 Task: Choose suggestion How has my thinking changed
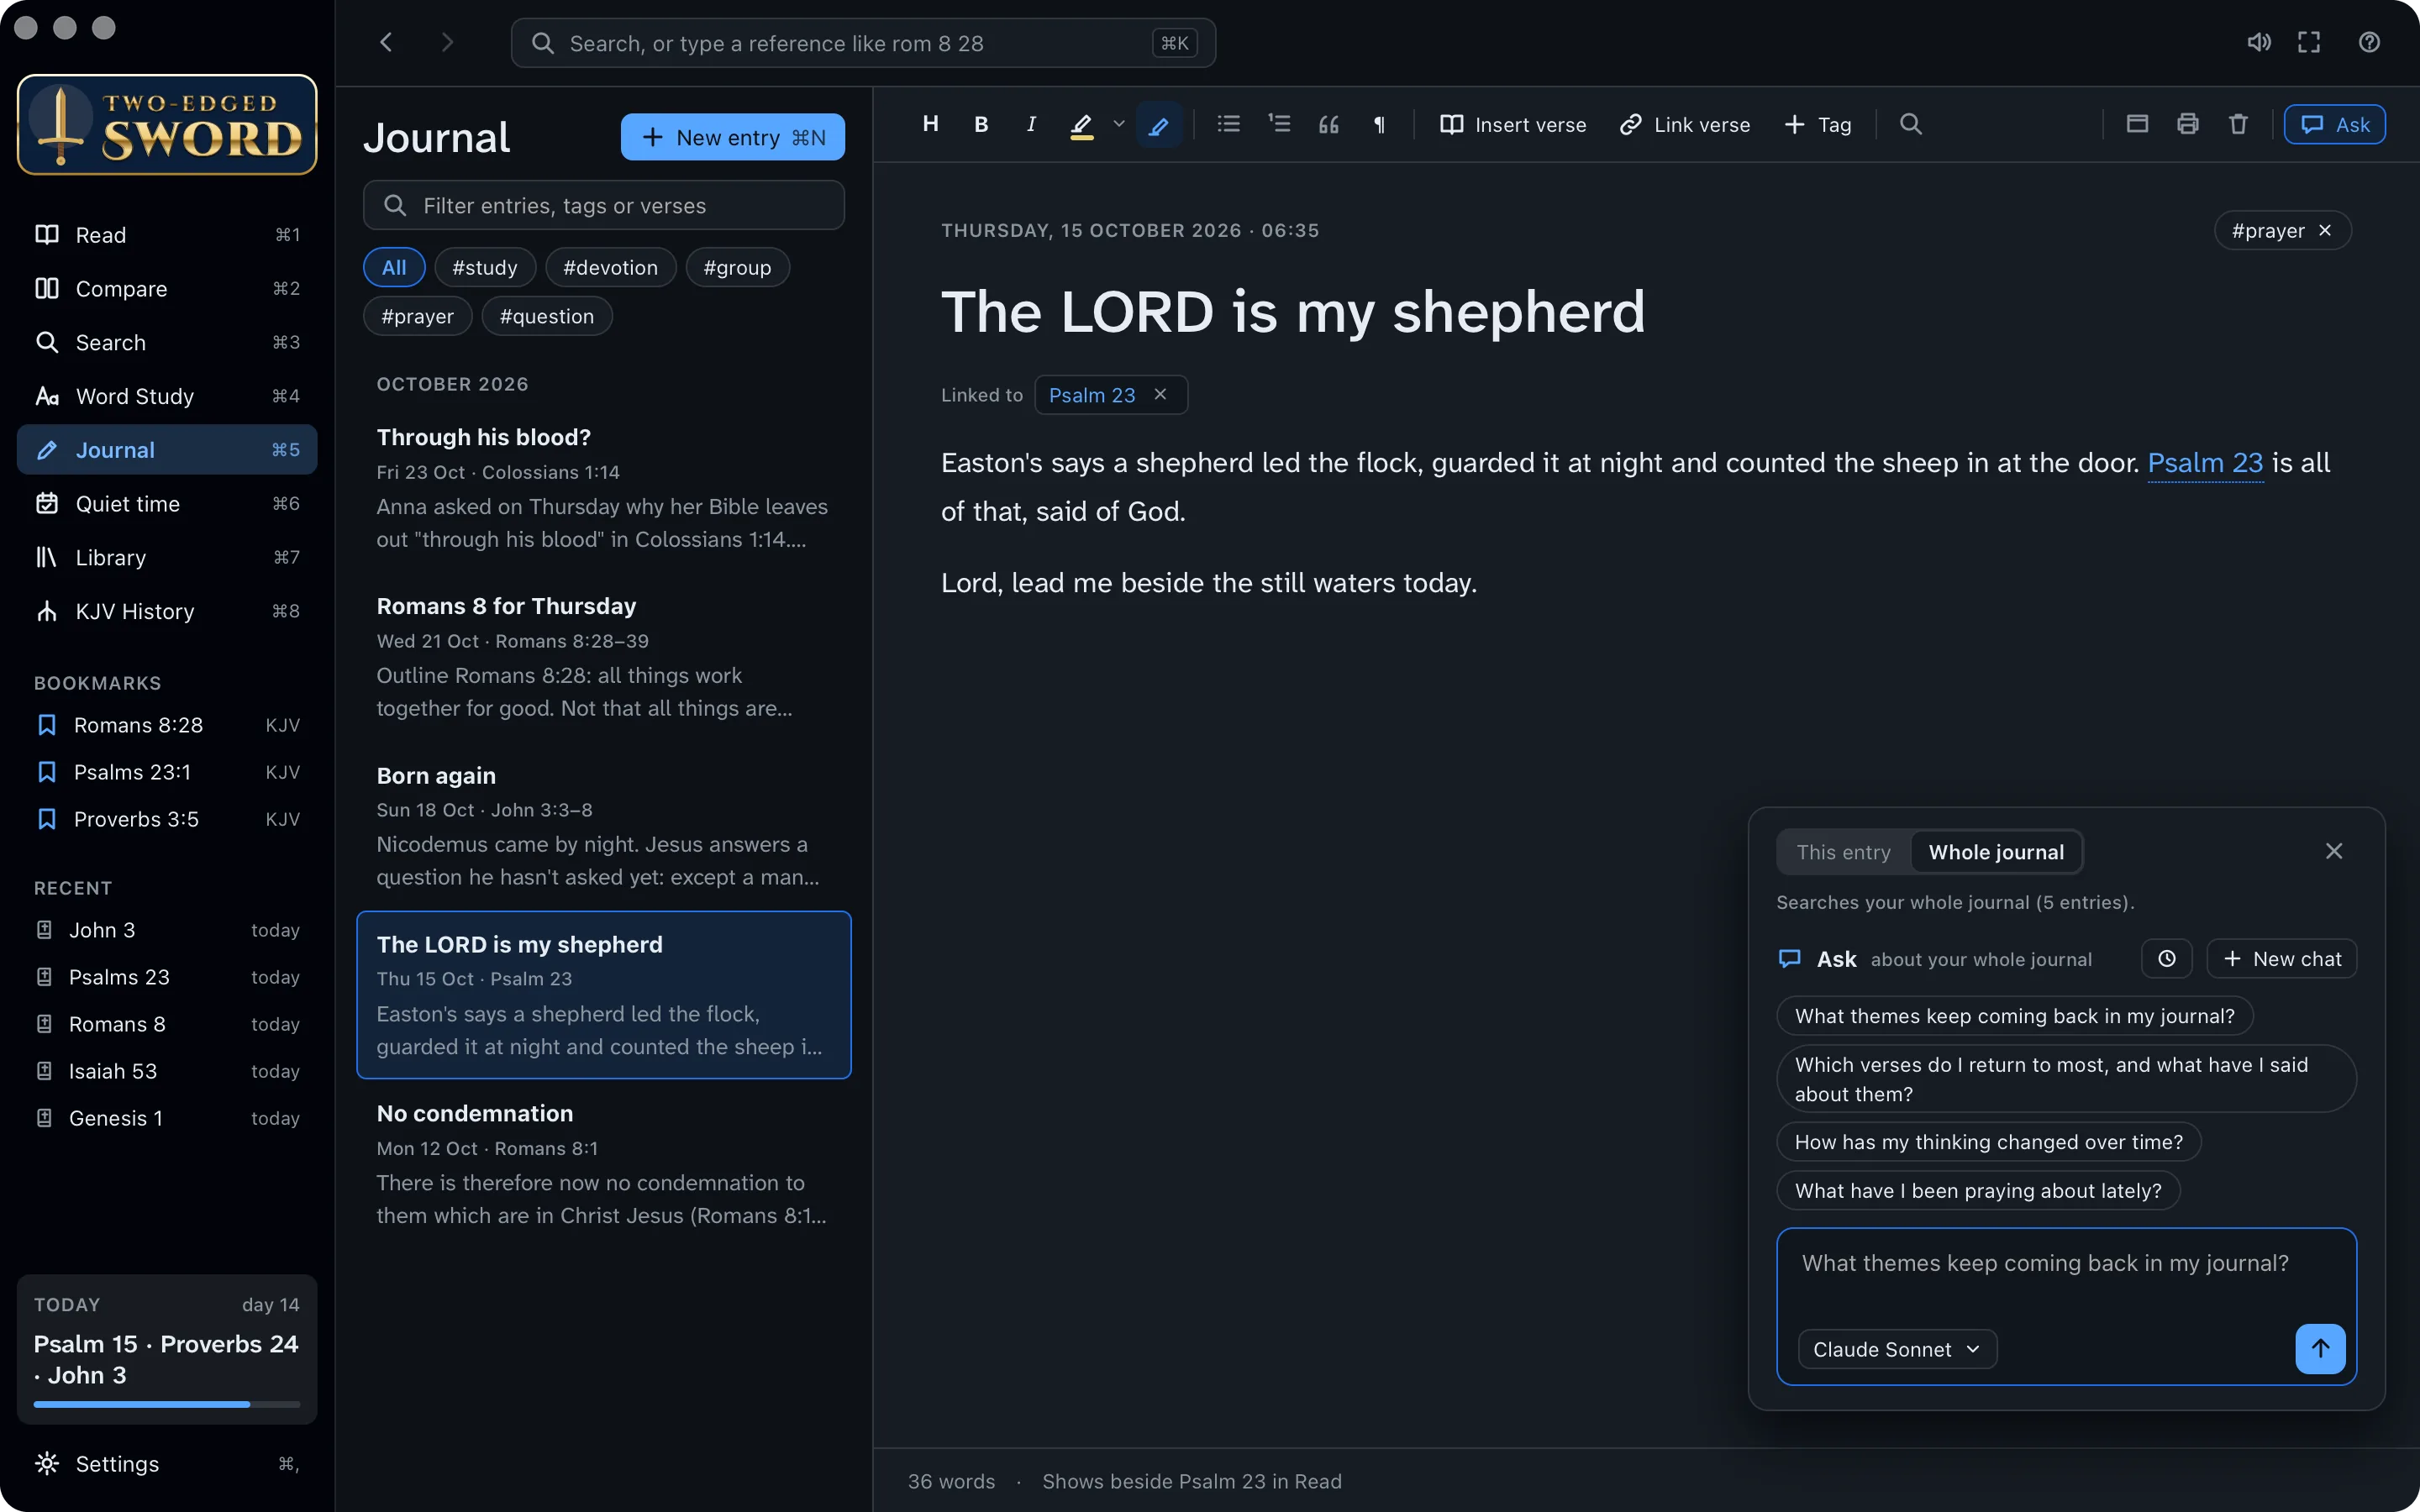click(x=1988, y=1142)
